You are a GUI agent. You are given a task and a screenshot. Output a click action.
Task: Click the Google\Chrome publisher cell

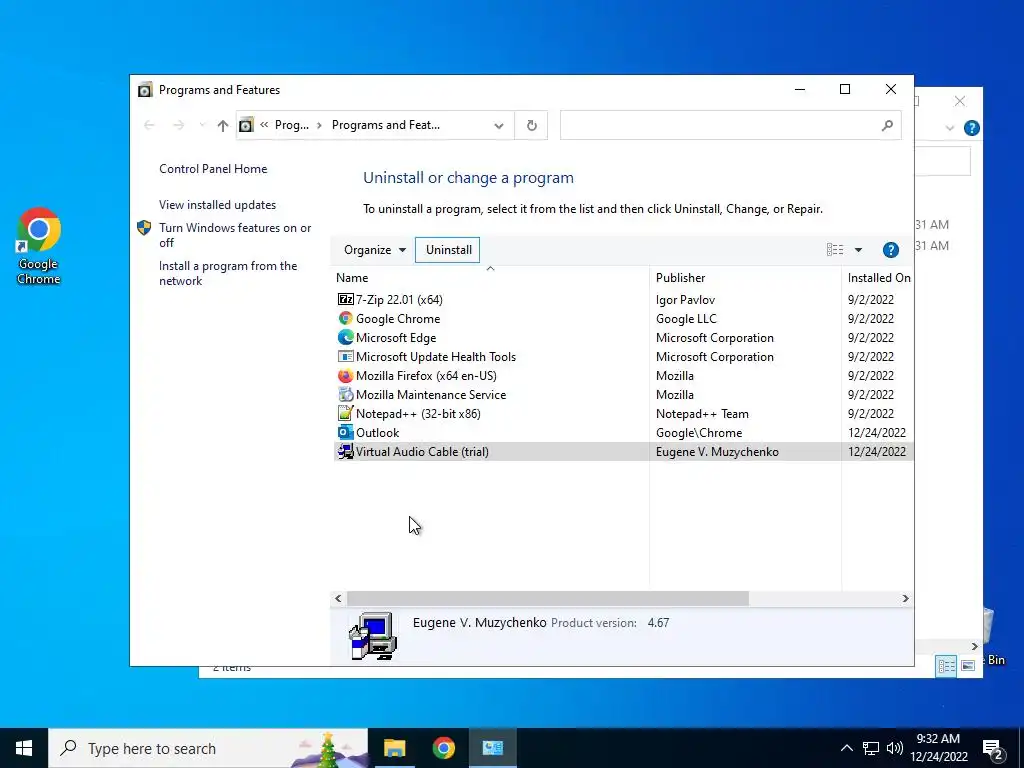point(699,432)
